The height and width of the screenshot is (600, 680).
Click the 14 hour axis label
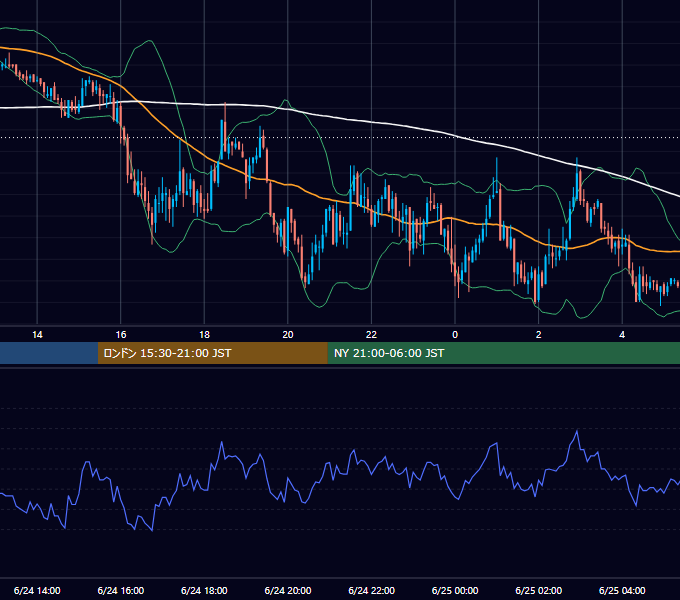pos(37,335)
